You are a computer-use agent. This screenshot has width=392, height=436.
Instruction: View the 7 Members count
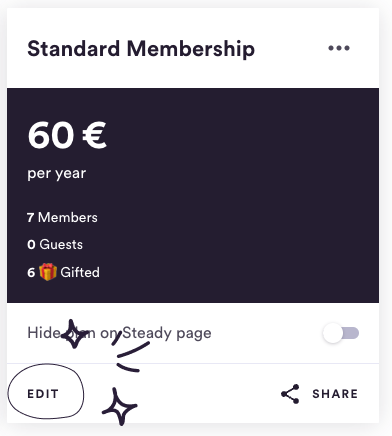pyautogui.click(x=62, y=217)
